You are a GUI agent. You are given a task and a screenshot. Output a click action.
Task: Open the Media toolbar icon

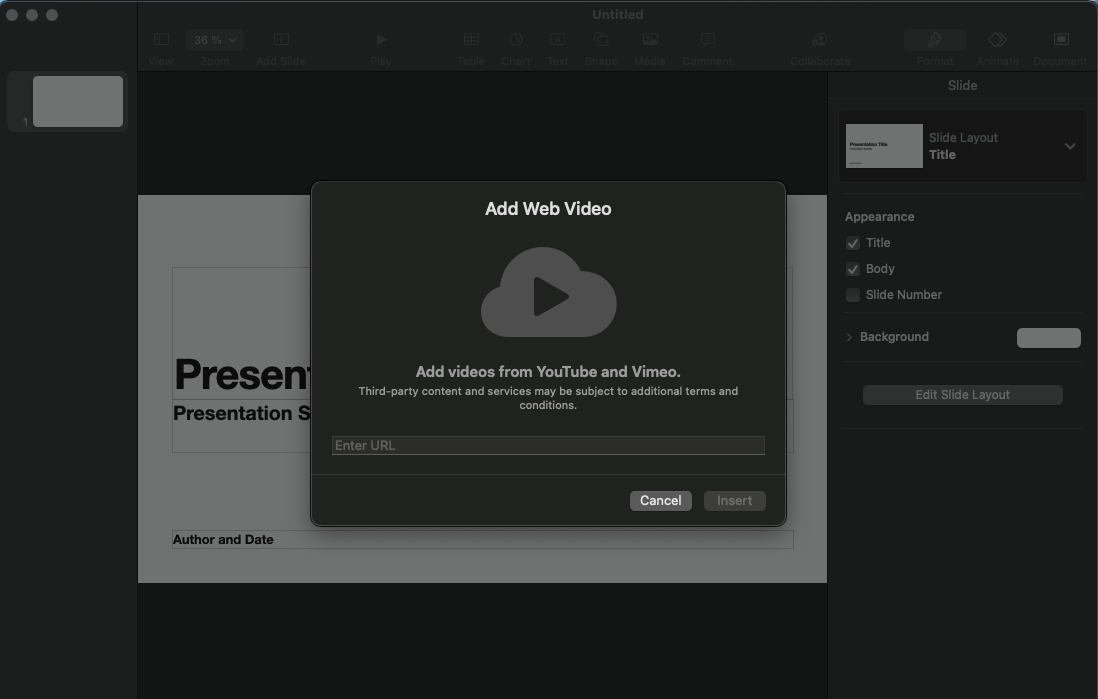pyautogui.click(x=650, y=40)
